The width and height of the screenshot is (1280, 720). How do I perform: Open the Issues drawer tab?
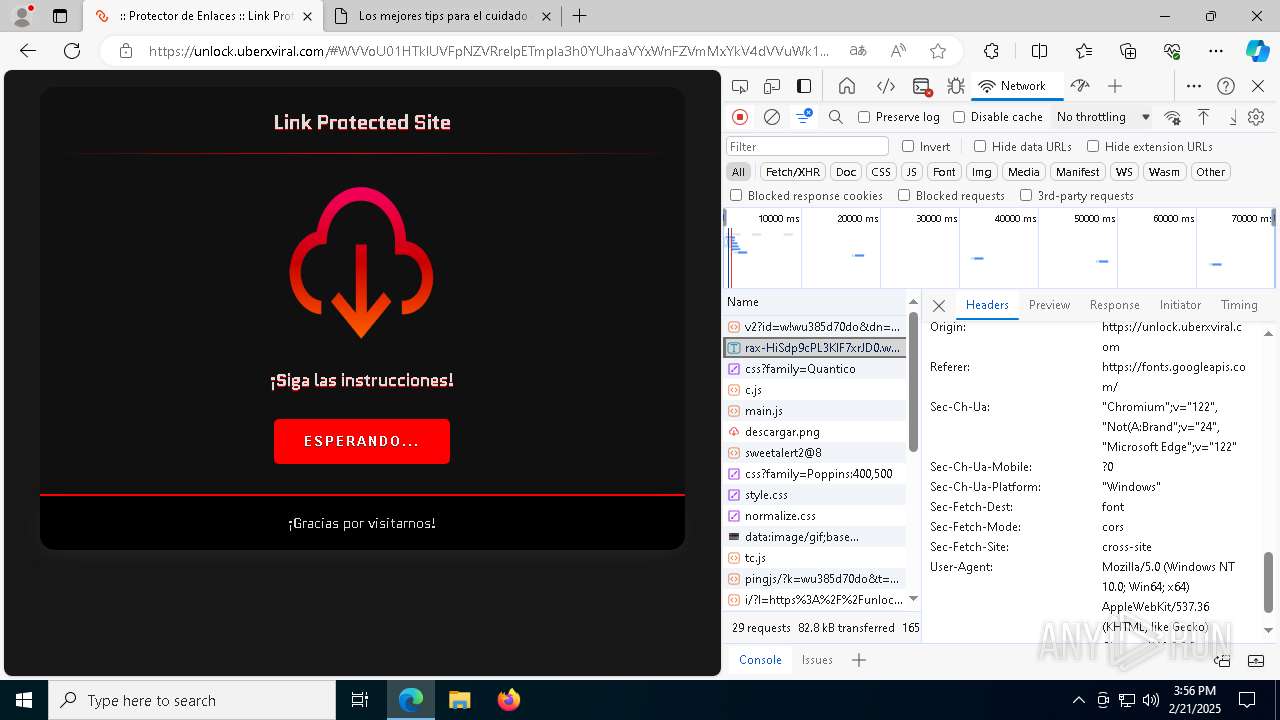click(817, 660)
